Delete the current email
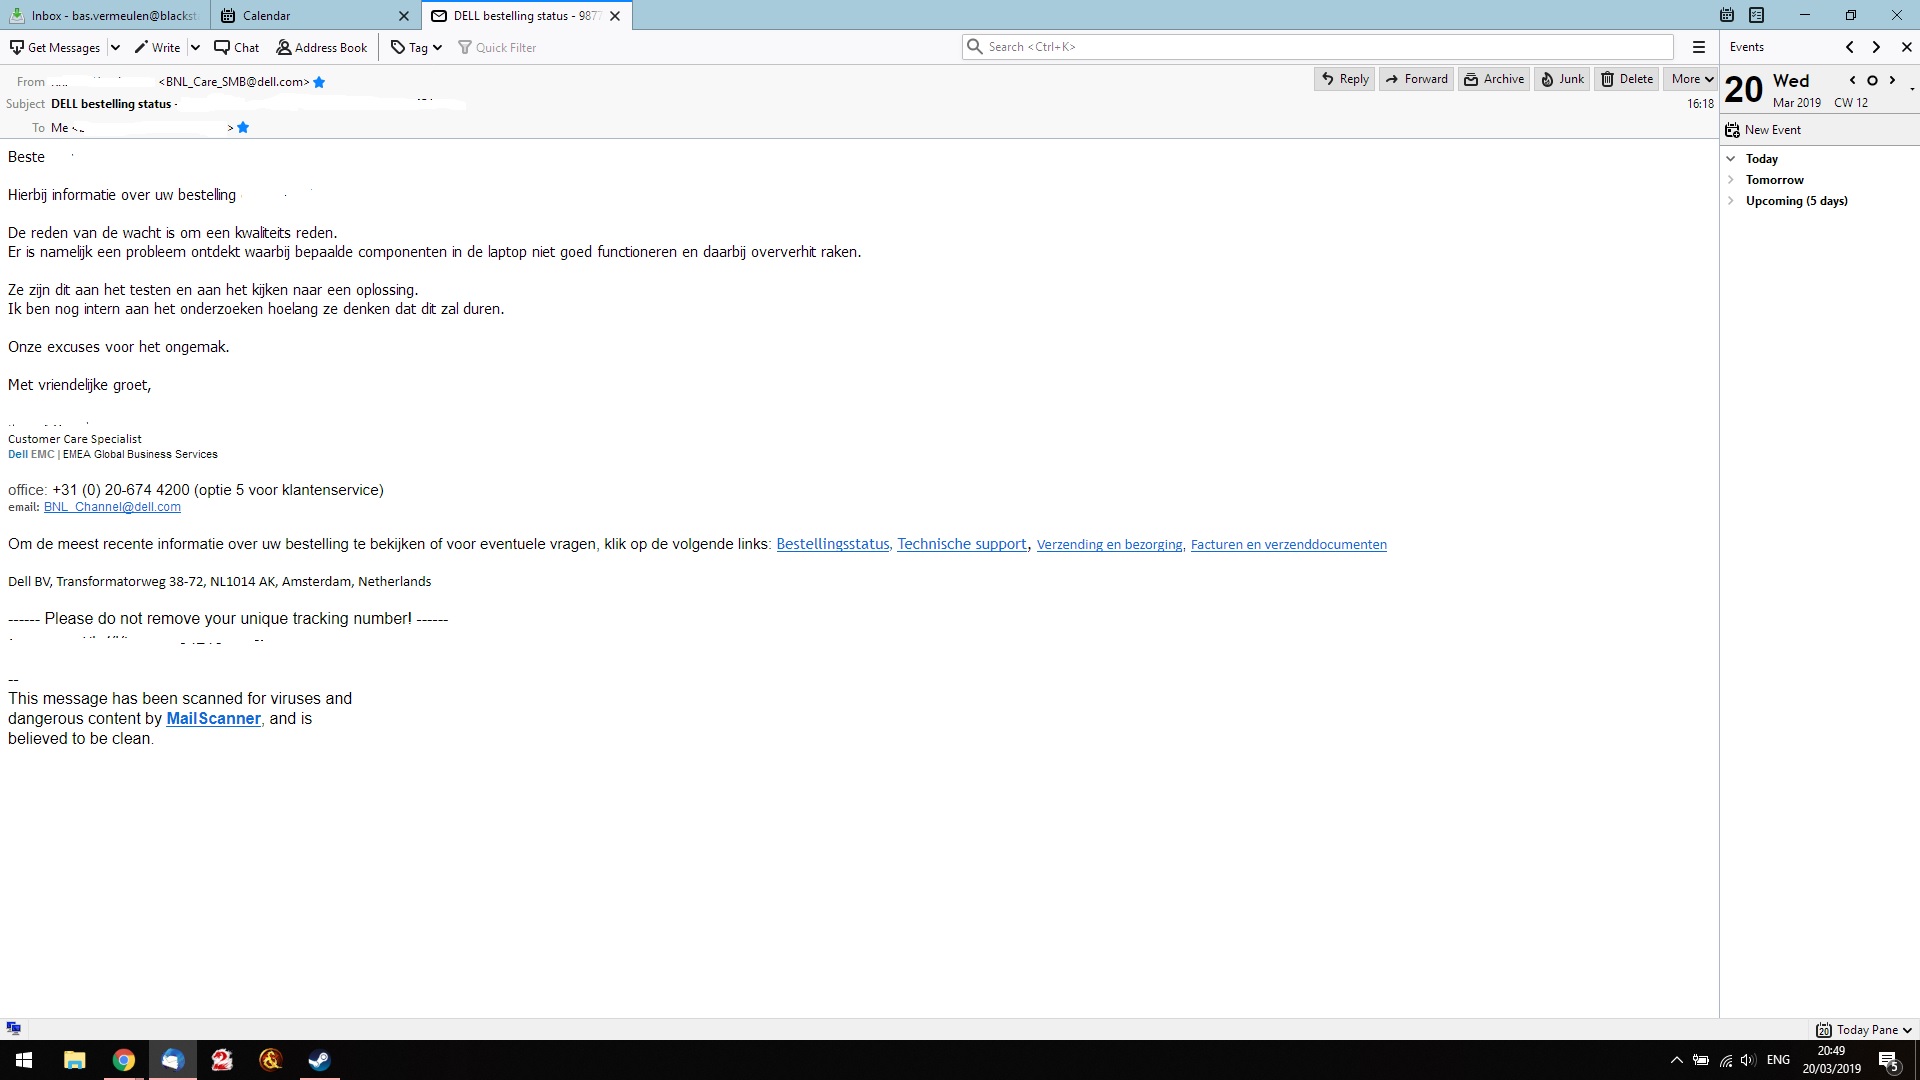This screenshot has height=1080, width=1920. [x=1627, y=79]
